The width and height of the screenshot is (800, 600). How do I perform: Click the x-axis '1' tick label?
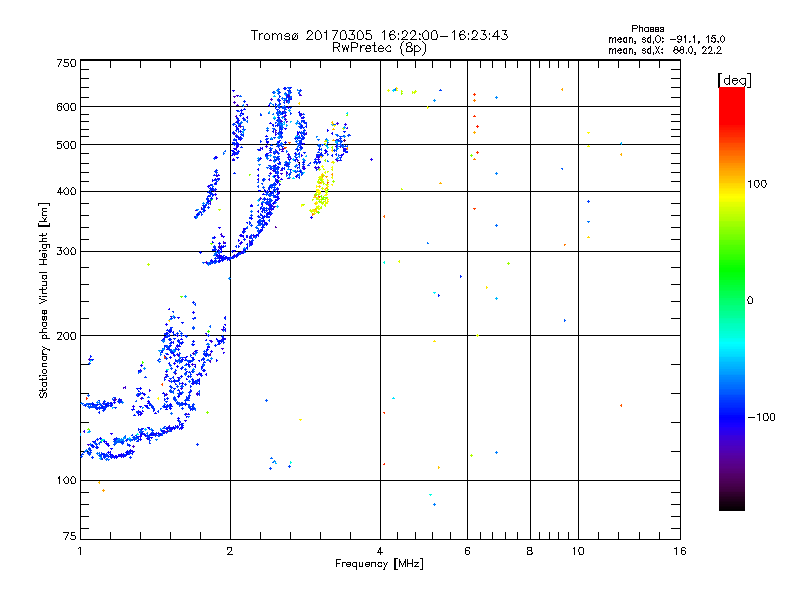point(80,551)
